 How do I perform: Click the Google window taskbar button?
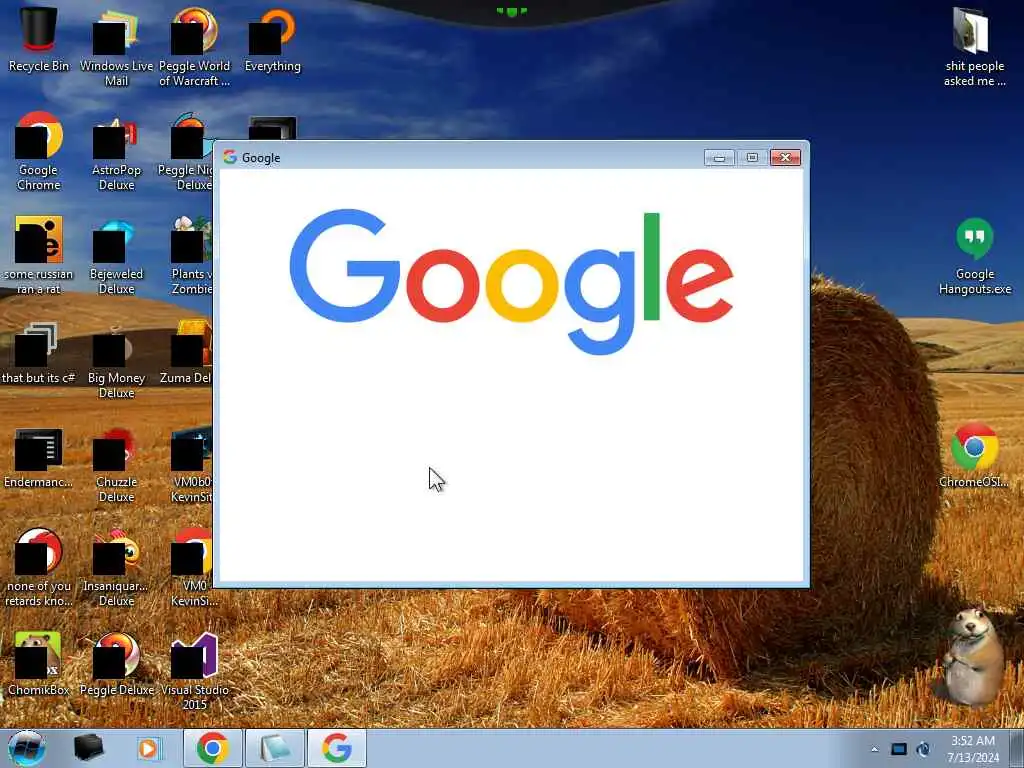coord(337,748)
